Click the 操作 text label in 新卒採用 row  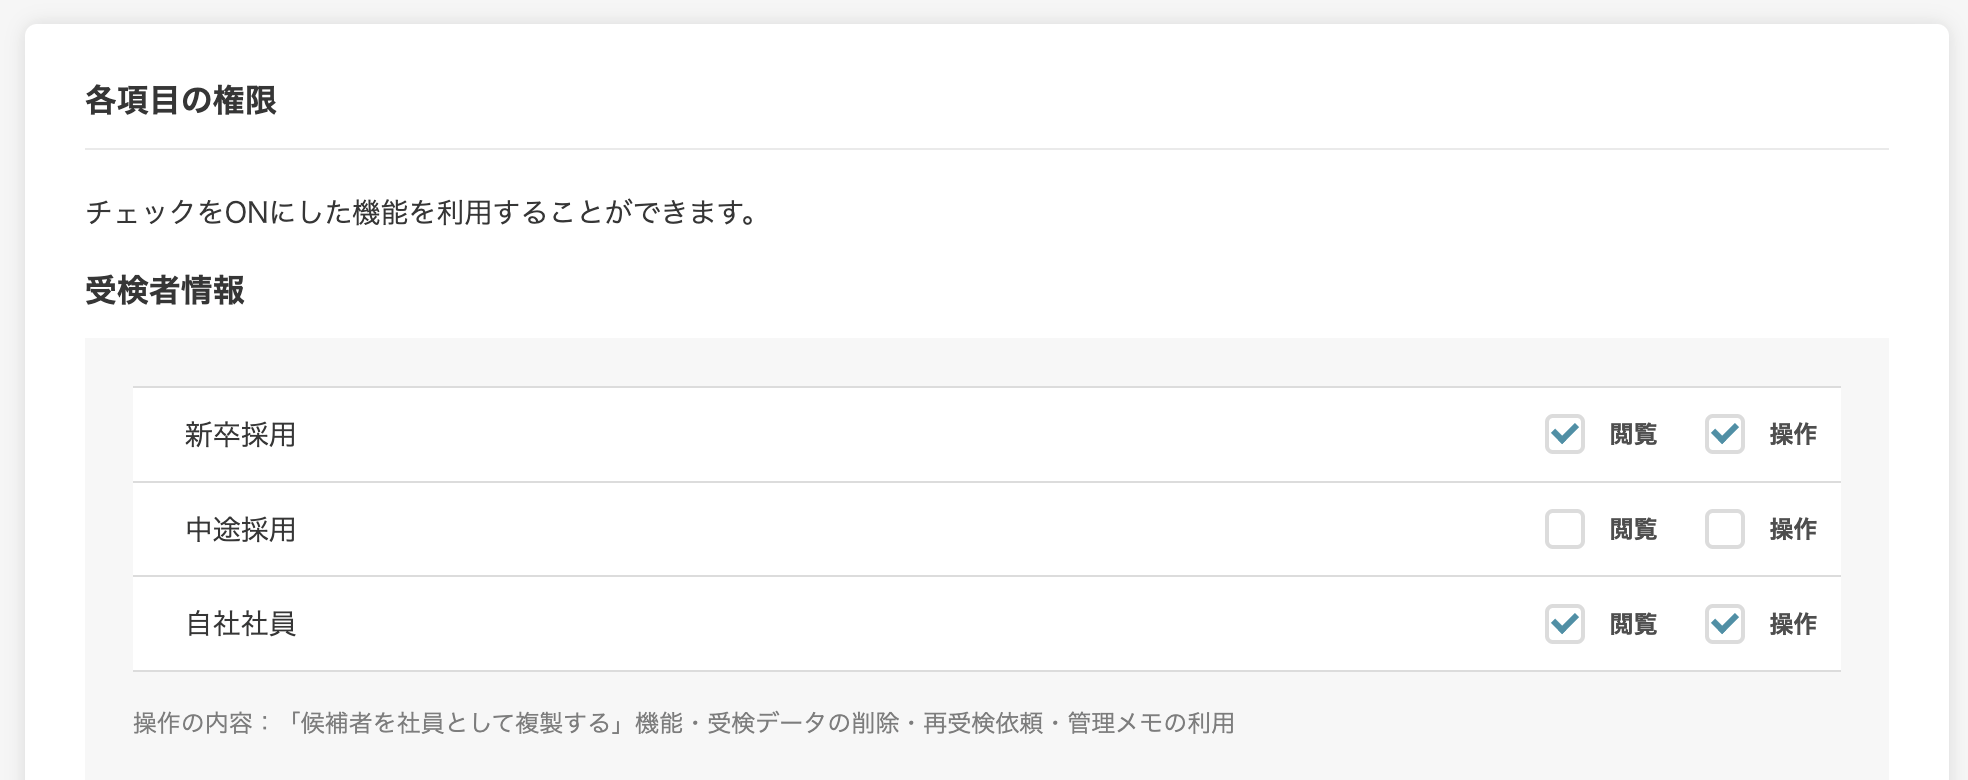pos(1793,434)
